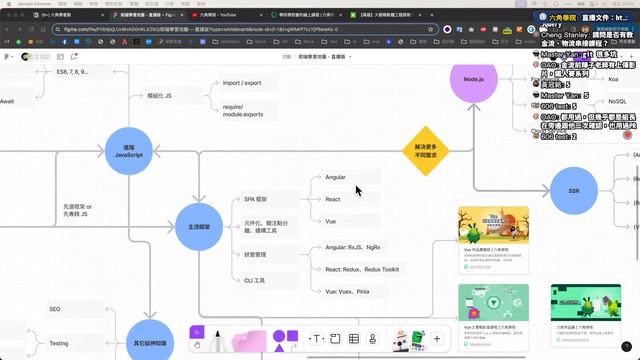Select the require/module.exports text box
The width and height of the screenshot is (640, 360).
tap(249, 111)
